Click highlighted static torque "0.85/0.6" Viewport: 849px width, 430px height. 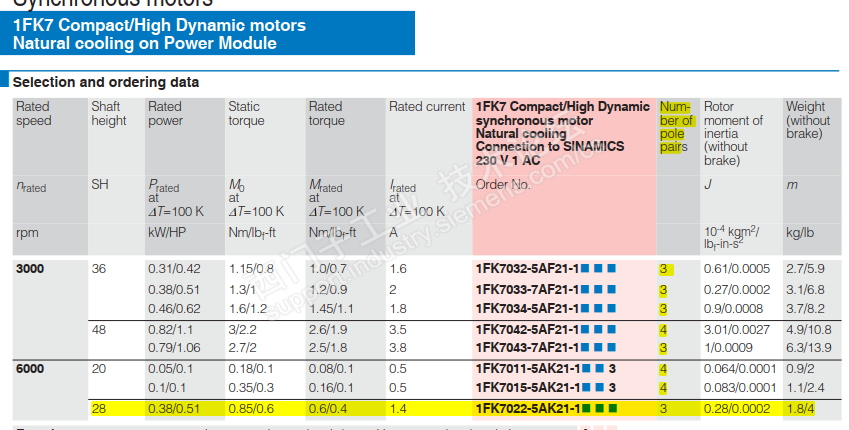pyautogui.click(x=251, y=408)
